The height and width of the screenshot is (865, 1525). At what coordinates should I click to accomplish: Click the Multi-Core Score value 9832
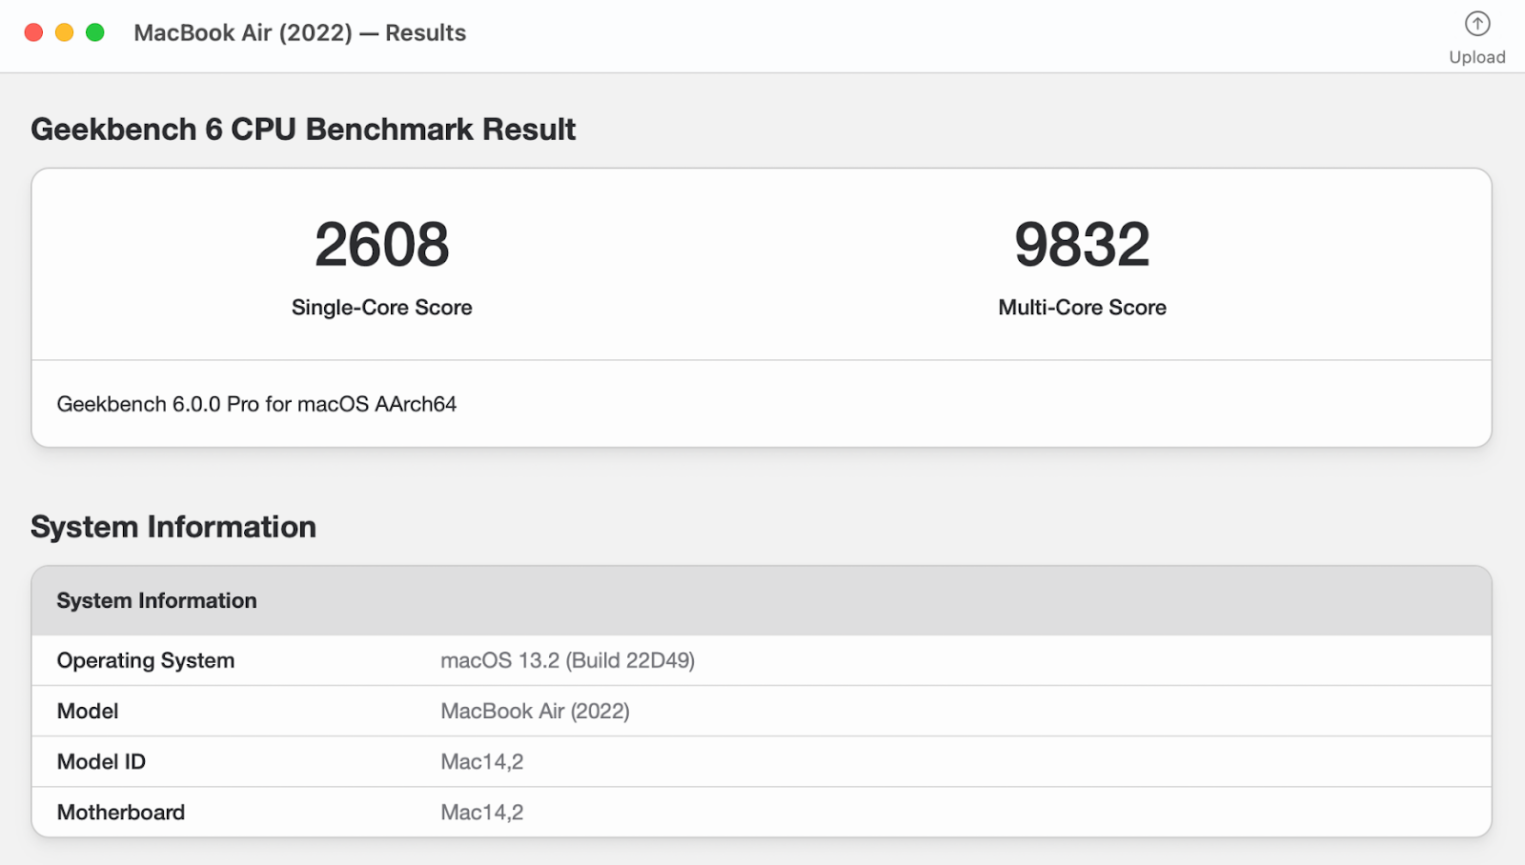[1081, 241]
